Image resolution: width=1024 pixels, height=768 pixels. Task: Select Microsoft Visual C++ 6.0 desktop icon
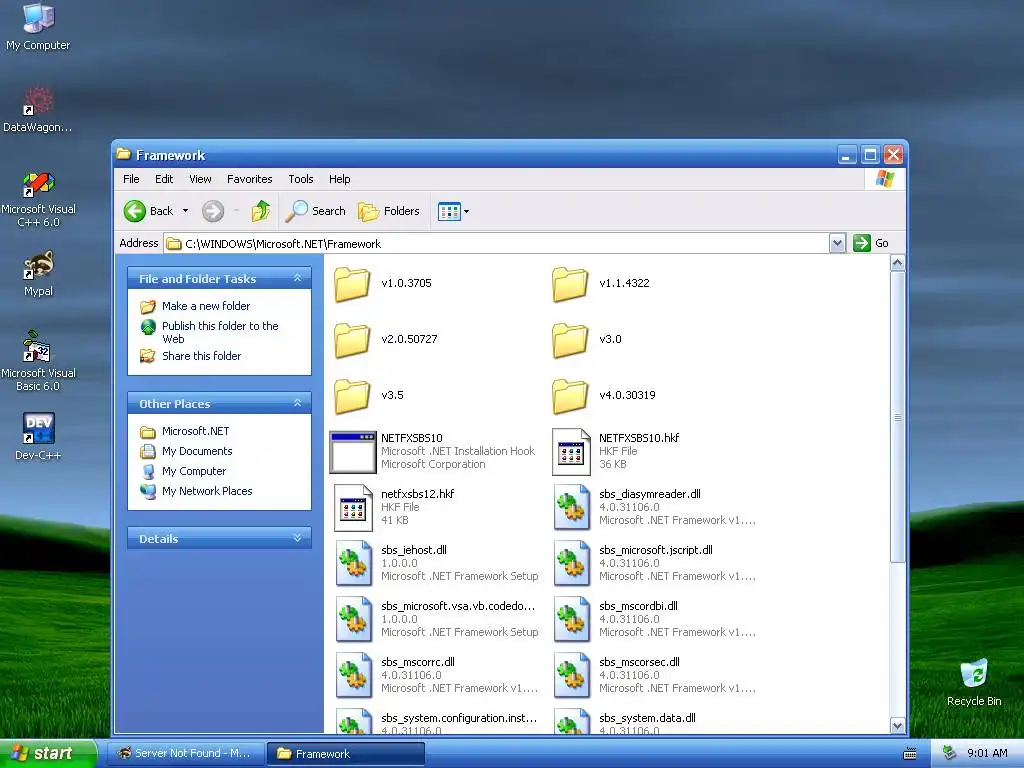point(38,199)
